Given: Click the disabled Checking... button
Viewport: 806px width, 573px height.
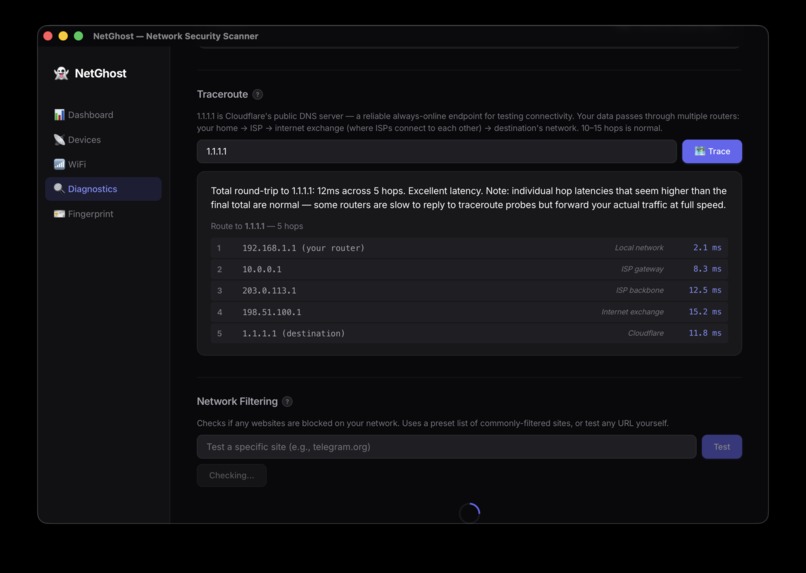Looking at the screenshot, I should point(231,475).
